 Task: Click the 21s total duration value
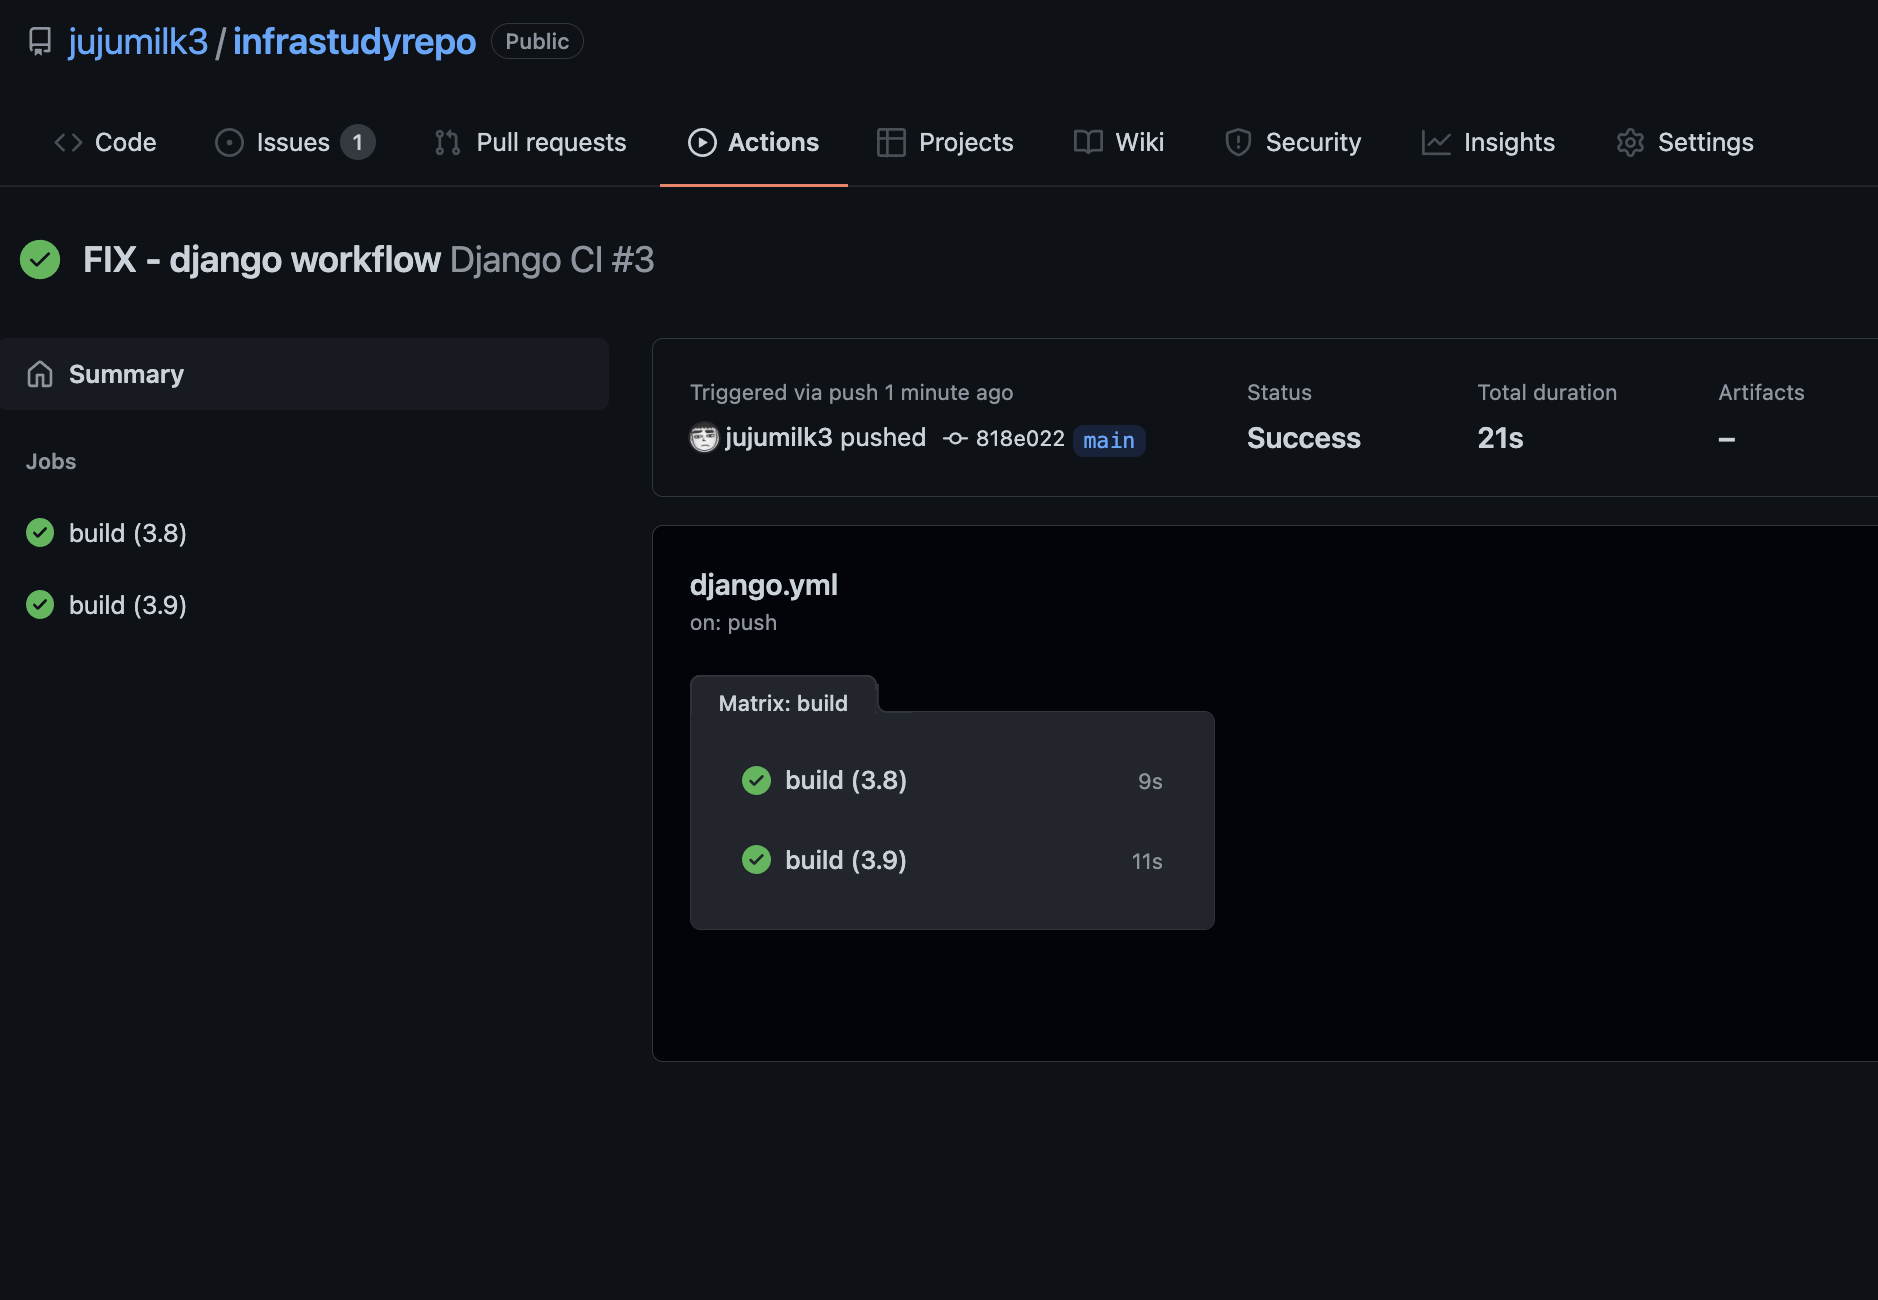1500,438
